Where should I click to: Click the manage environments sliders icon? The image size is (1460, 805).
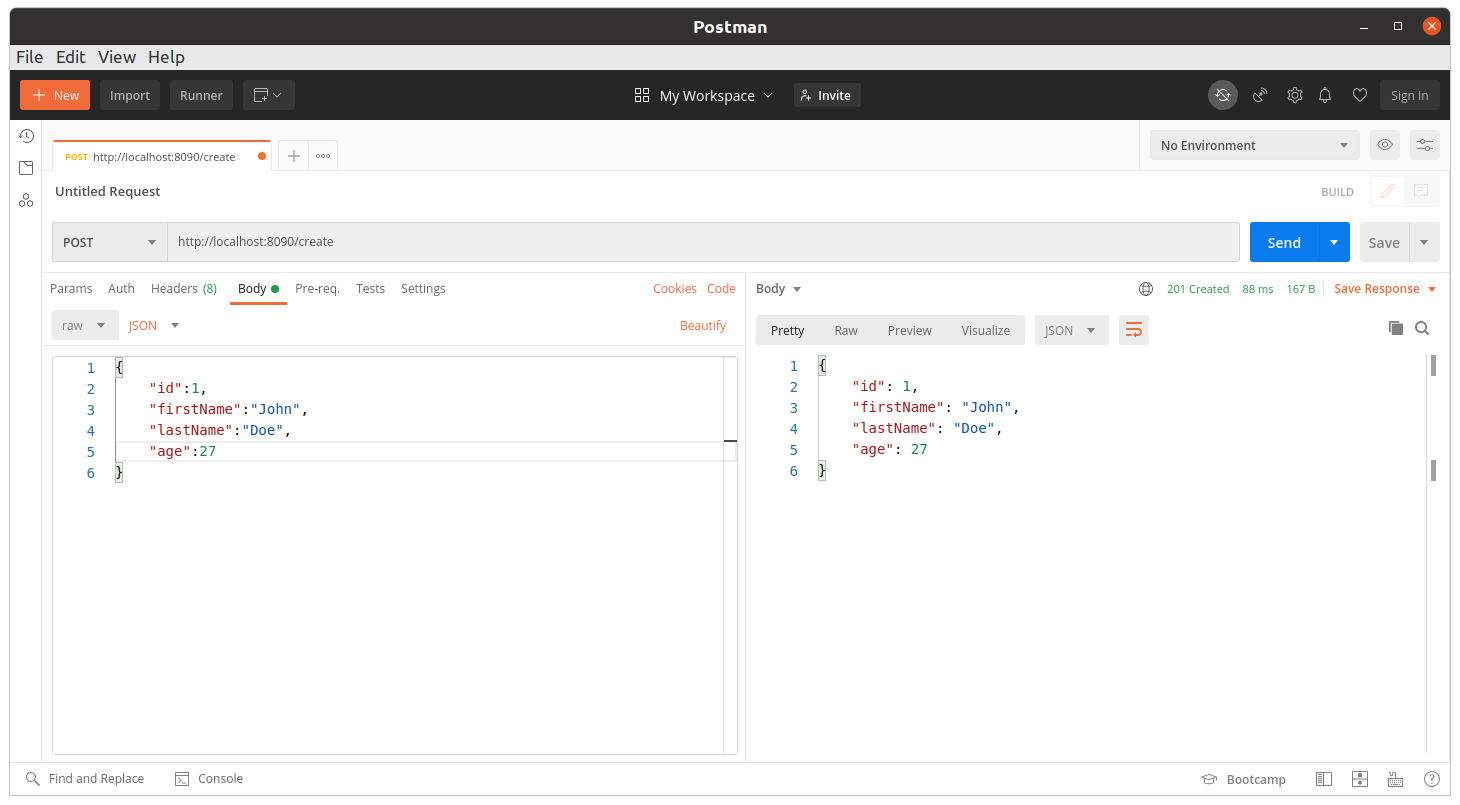click(1424, 145)
